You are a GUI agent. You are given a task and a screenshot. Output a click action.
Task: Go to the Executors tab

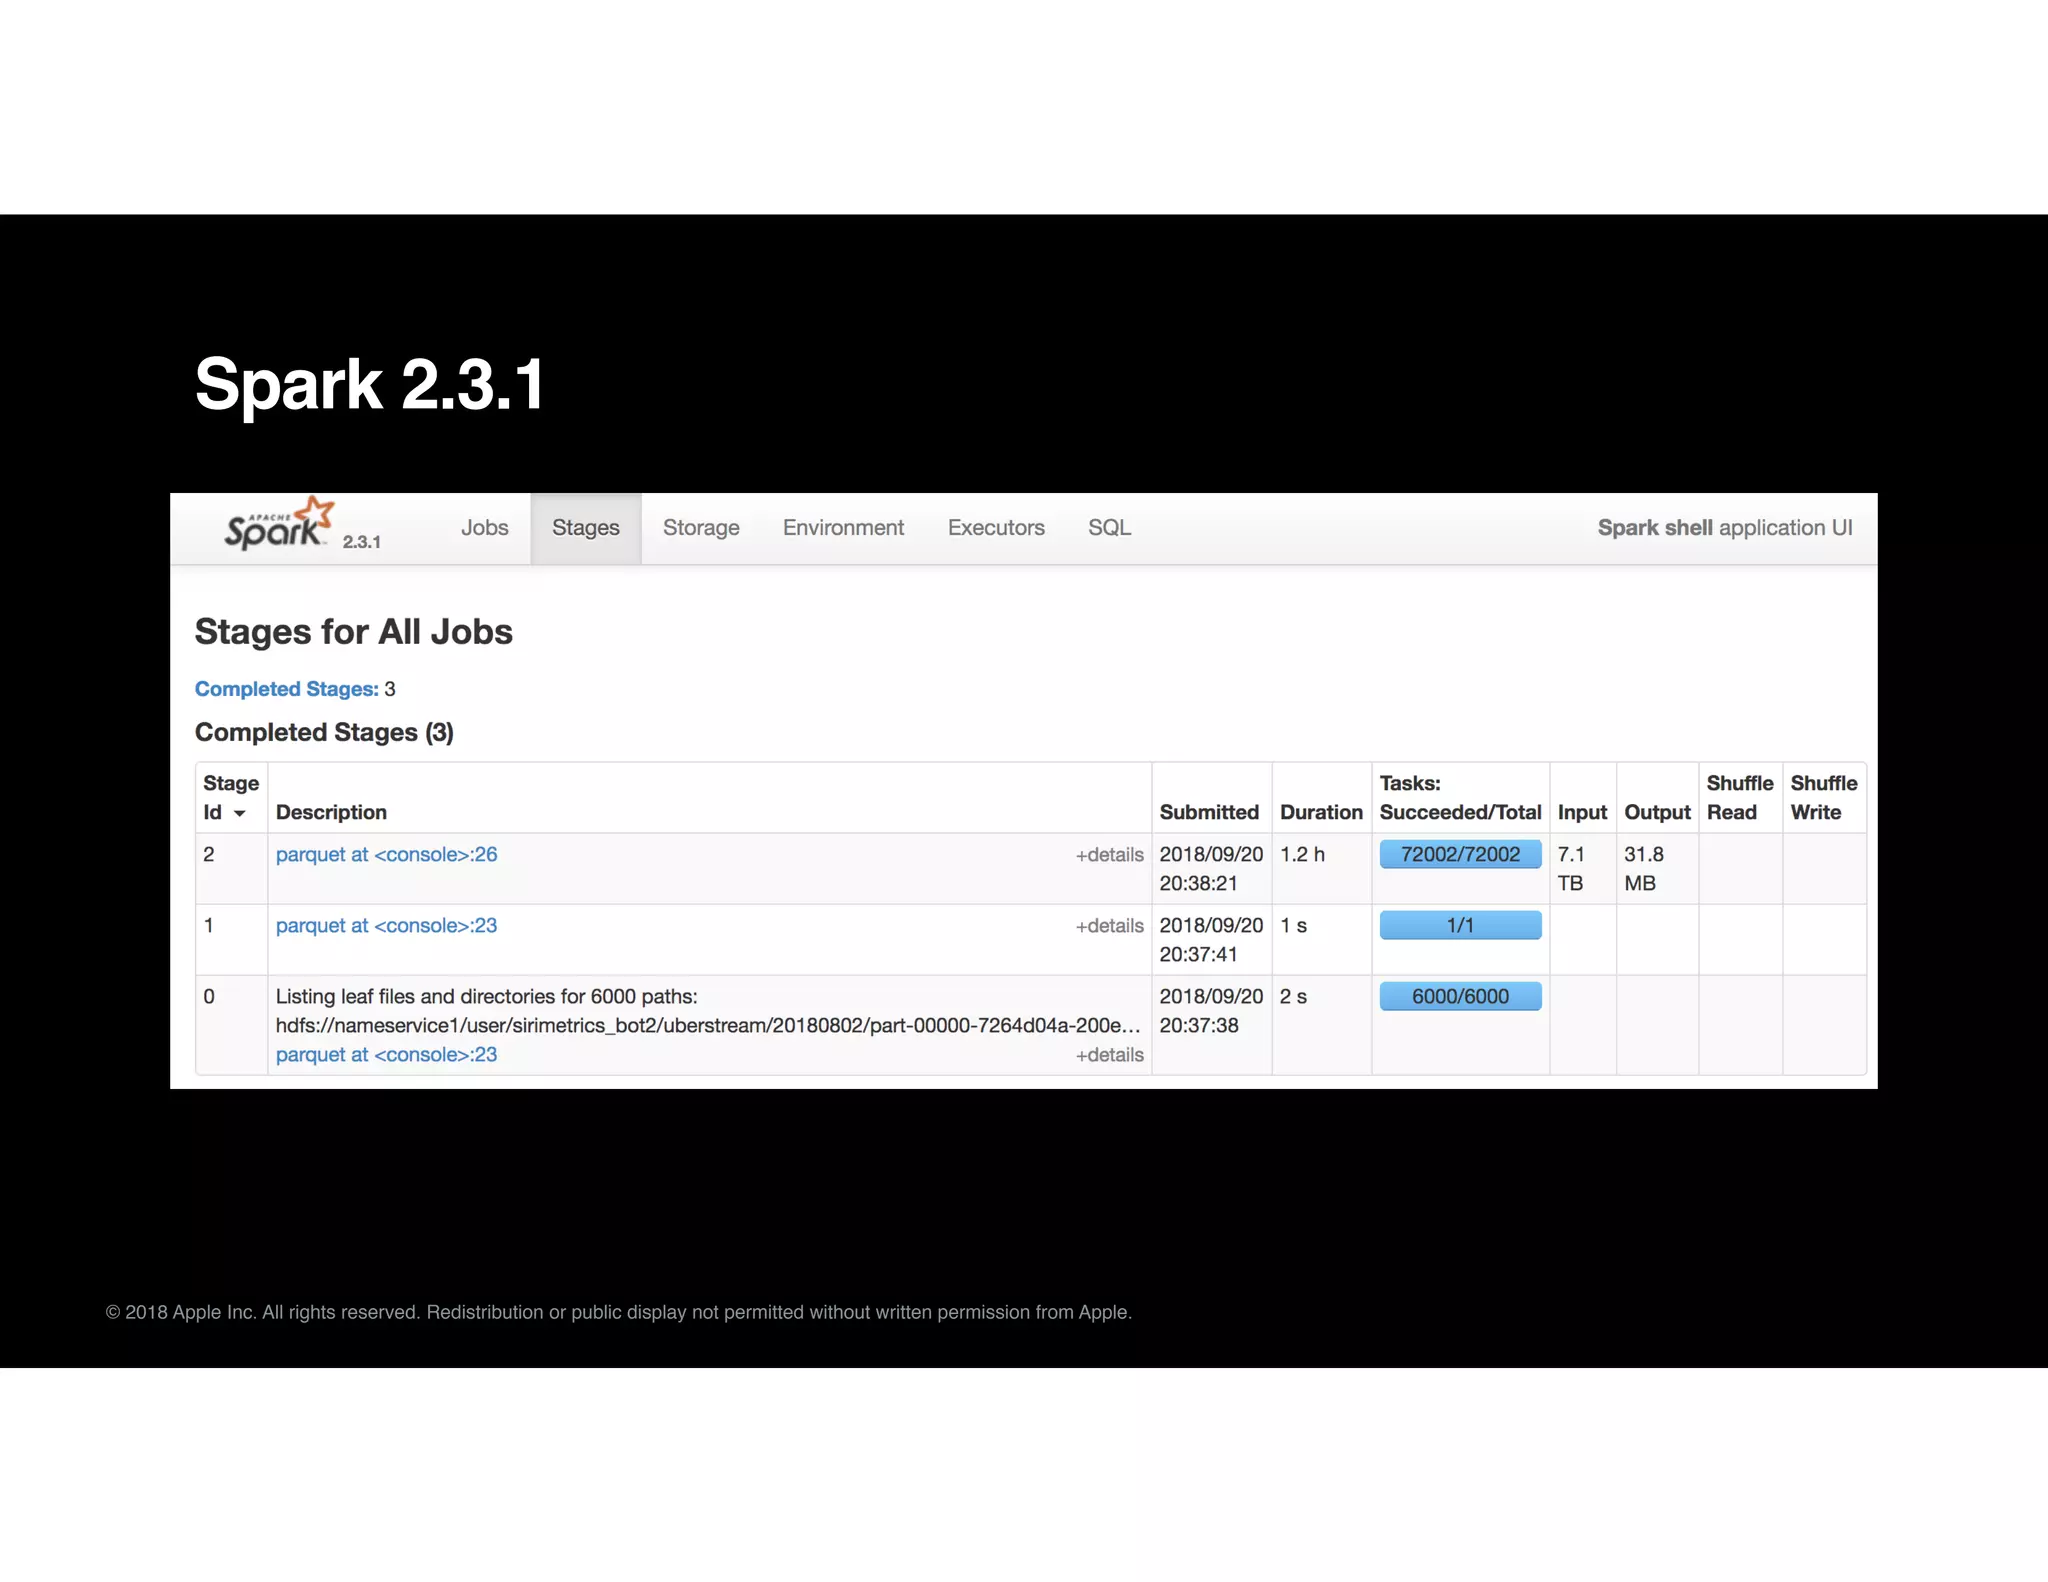click(x=996, y=528)
